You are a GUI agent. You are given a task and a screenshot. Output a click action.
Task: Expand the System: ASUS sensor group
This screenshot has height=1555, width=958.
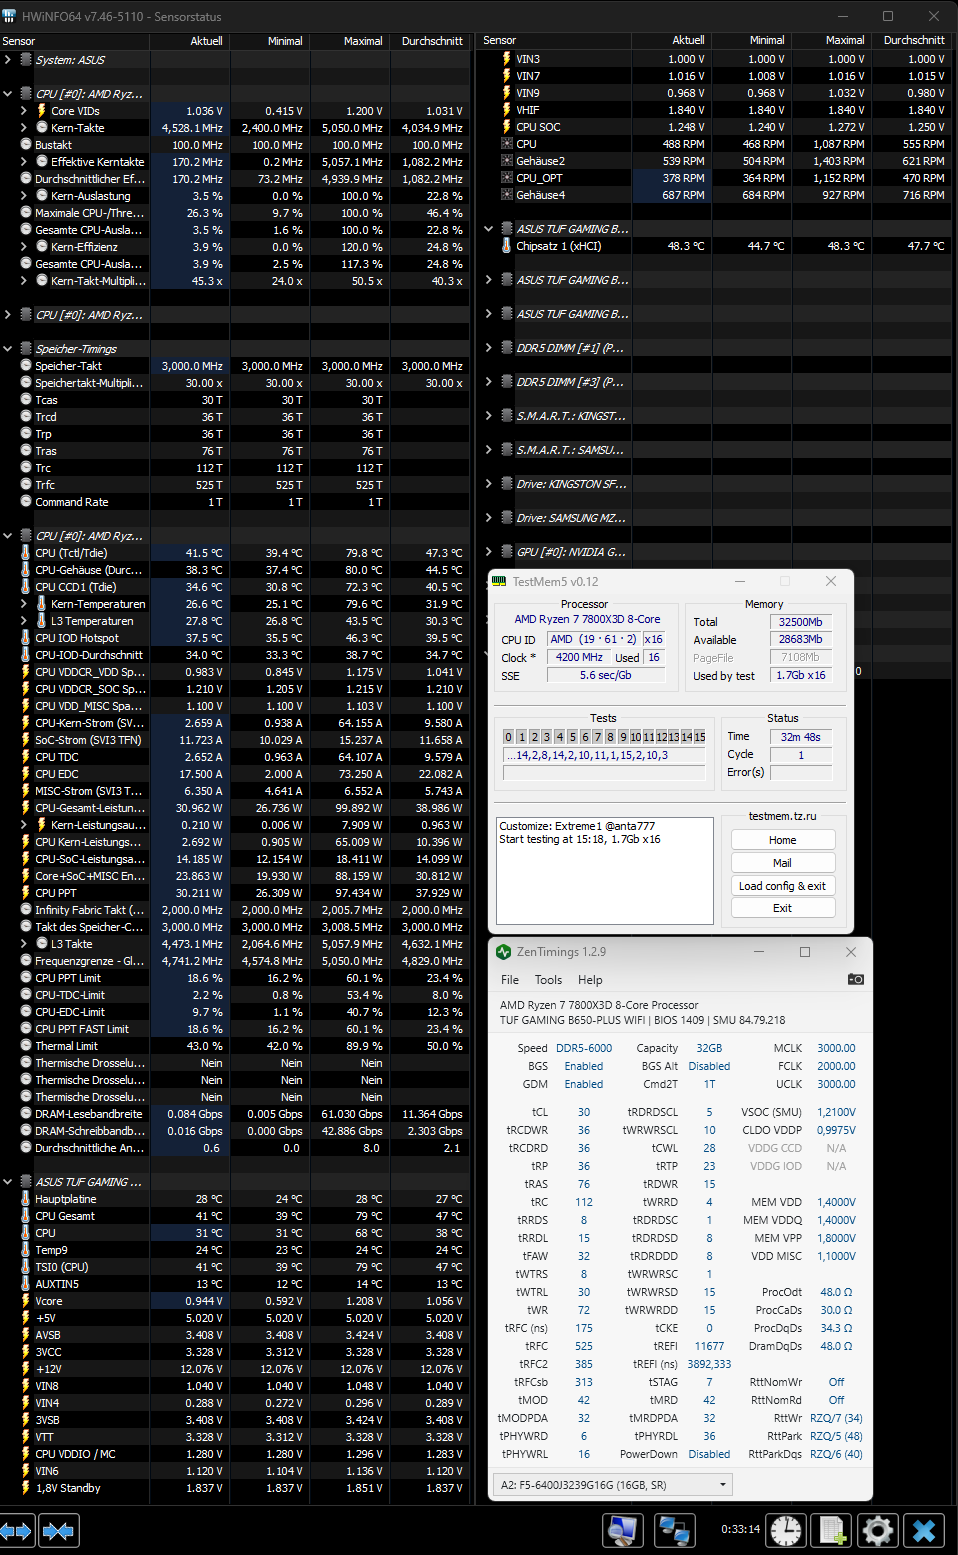8,60
